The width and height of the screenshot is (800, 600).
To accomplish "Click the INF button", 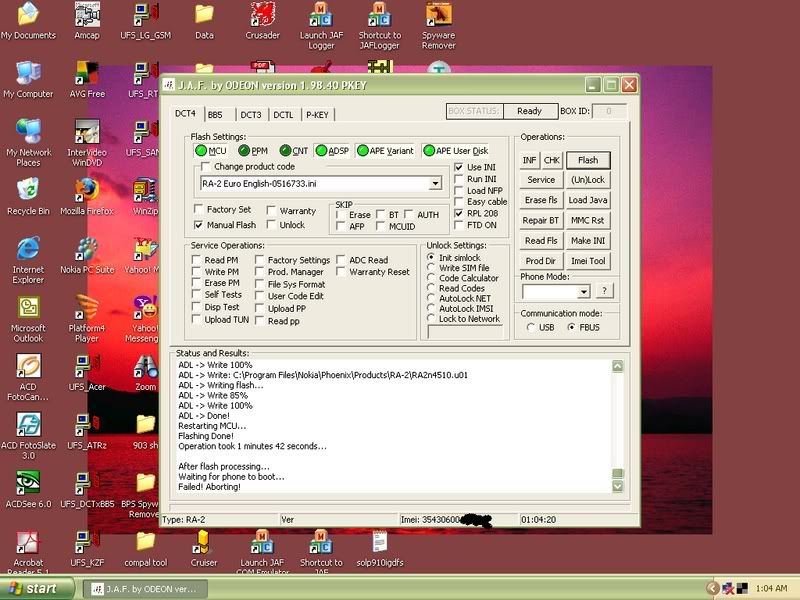I will 529,160.
